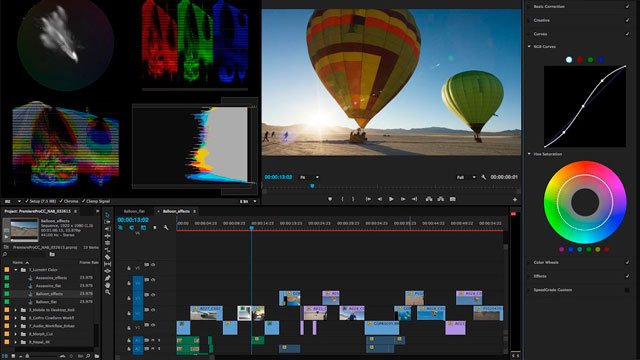Toggle timeline snap icon

(x=131, y=227)
